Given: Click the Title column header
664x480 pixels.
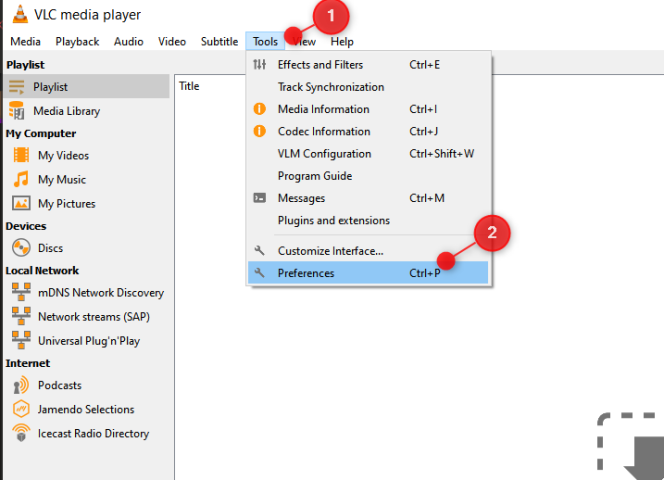Looking at the screenshot, I should pyautogui.click(x=189, y=86).
